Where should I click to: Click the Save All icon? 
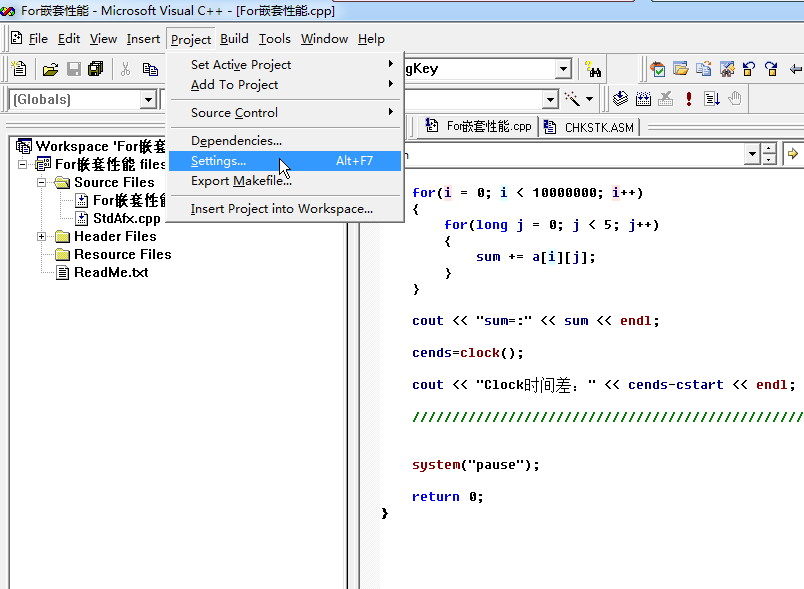click(x=96, y=69)
